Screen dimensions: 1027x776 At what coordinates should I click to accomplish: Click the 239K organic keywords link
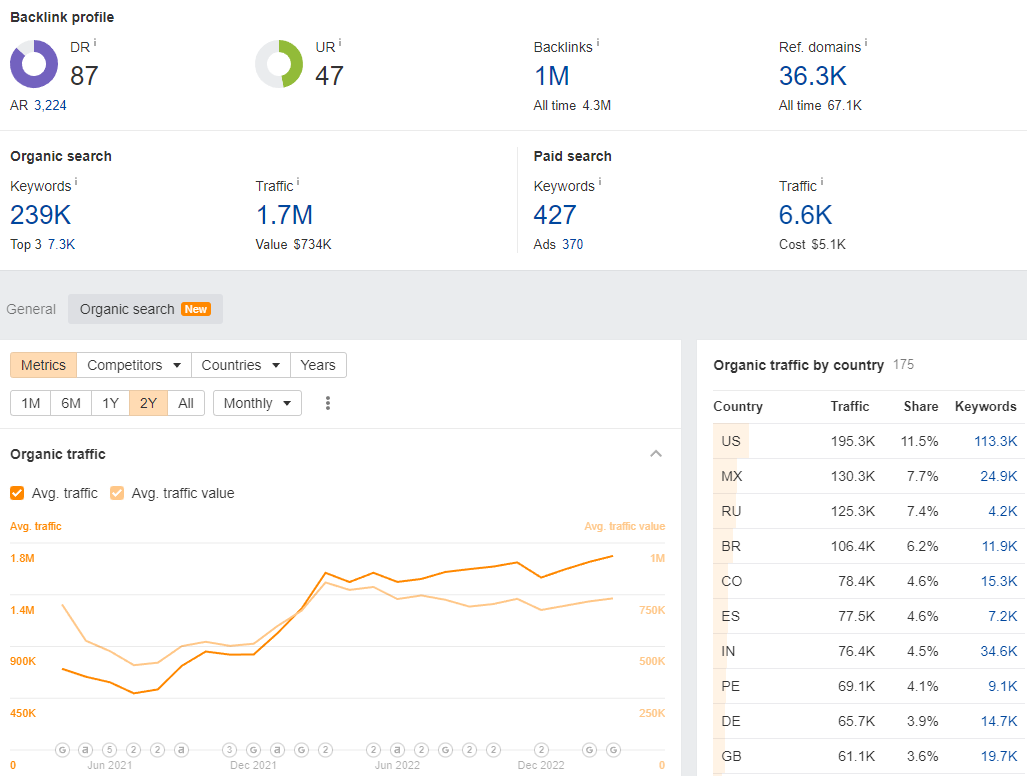coord(40,214)
